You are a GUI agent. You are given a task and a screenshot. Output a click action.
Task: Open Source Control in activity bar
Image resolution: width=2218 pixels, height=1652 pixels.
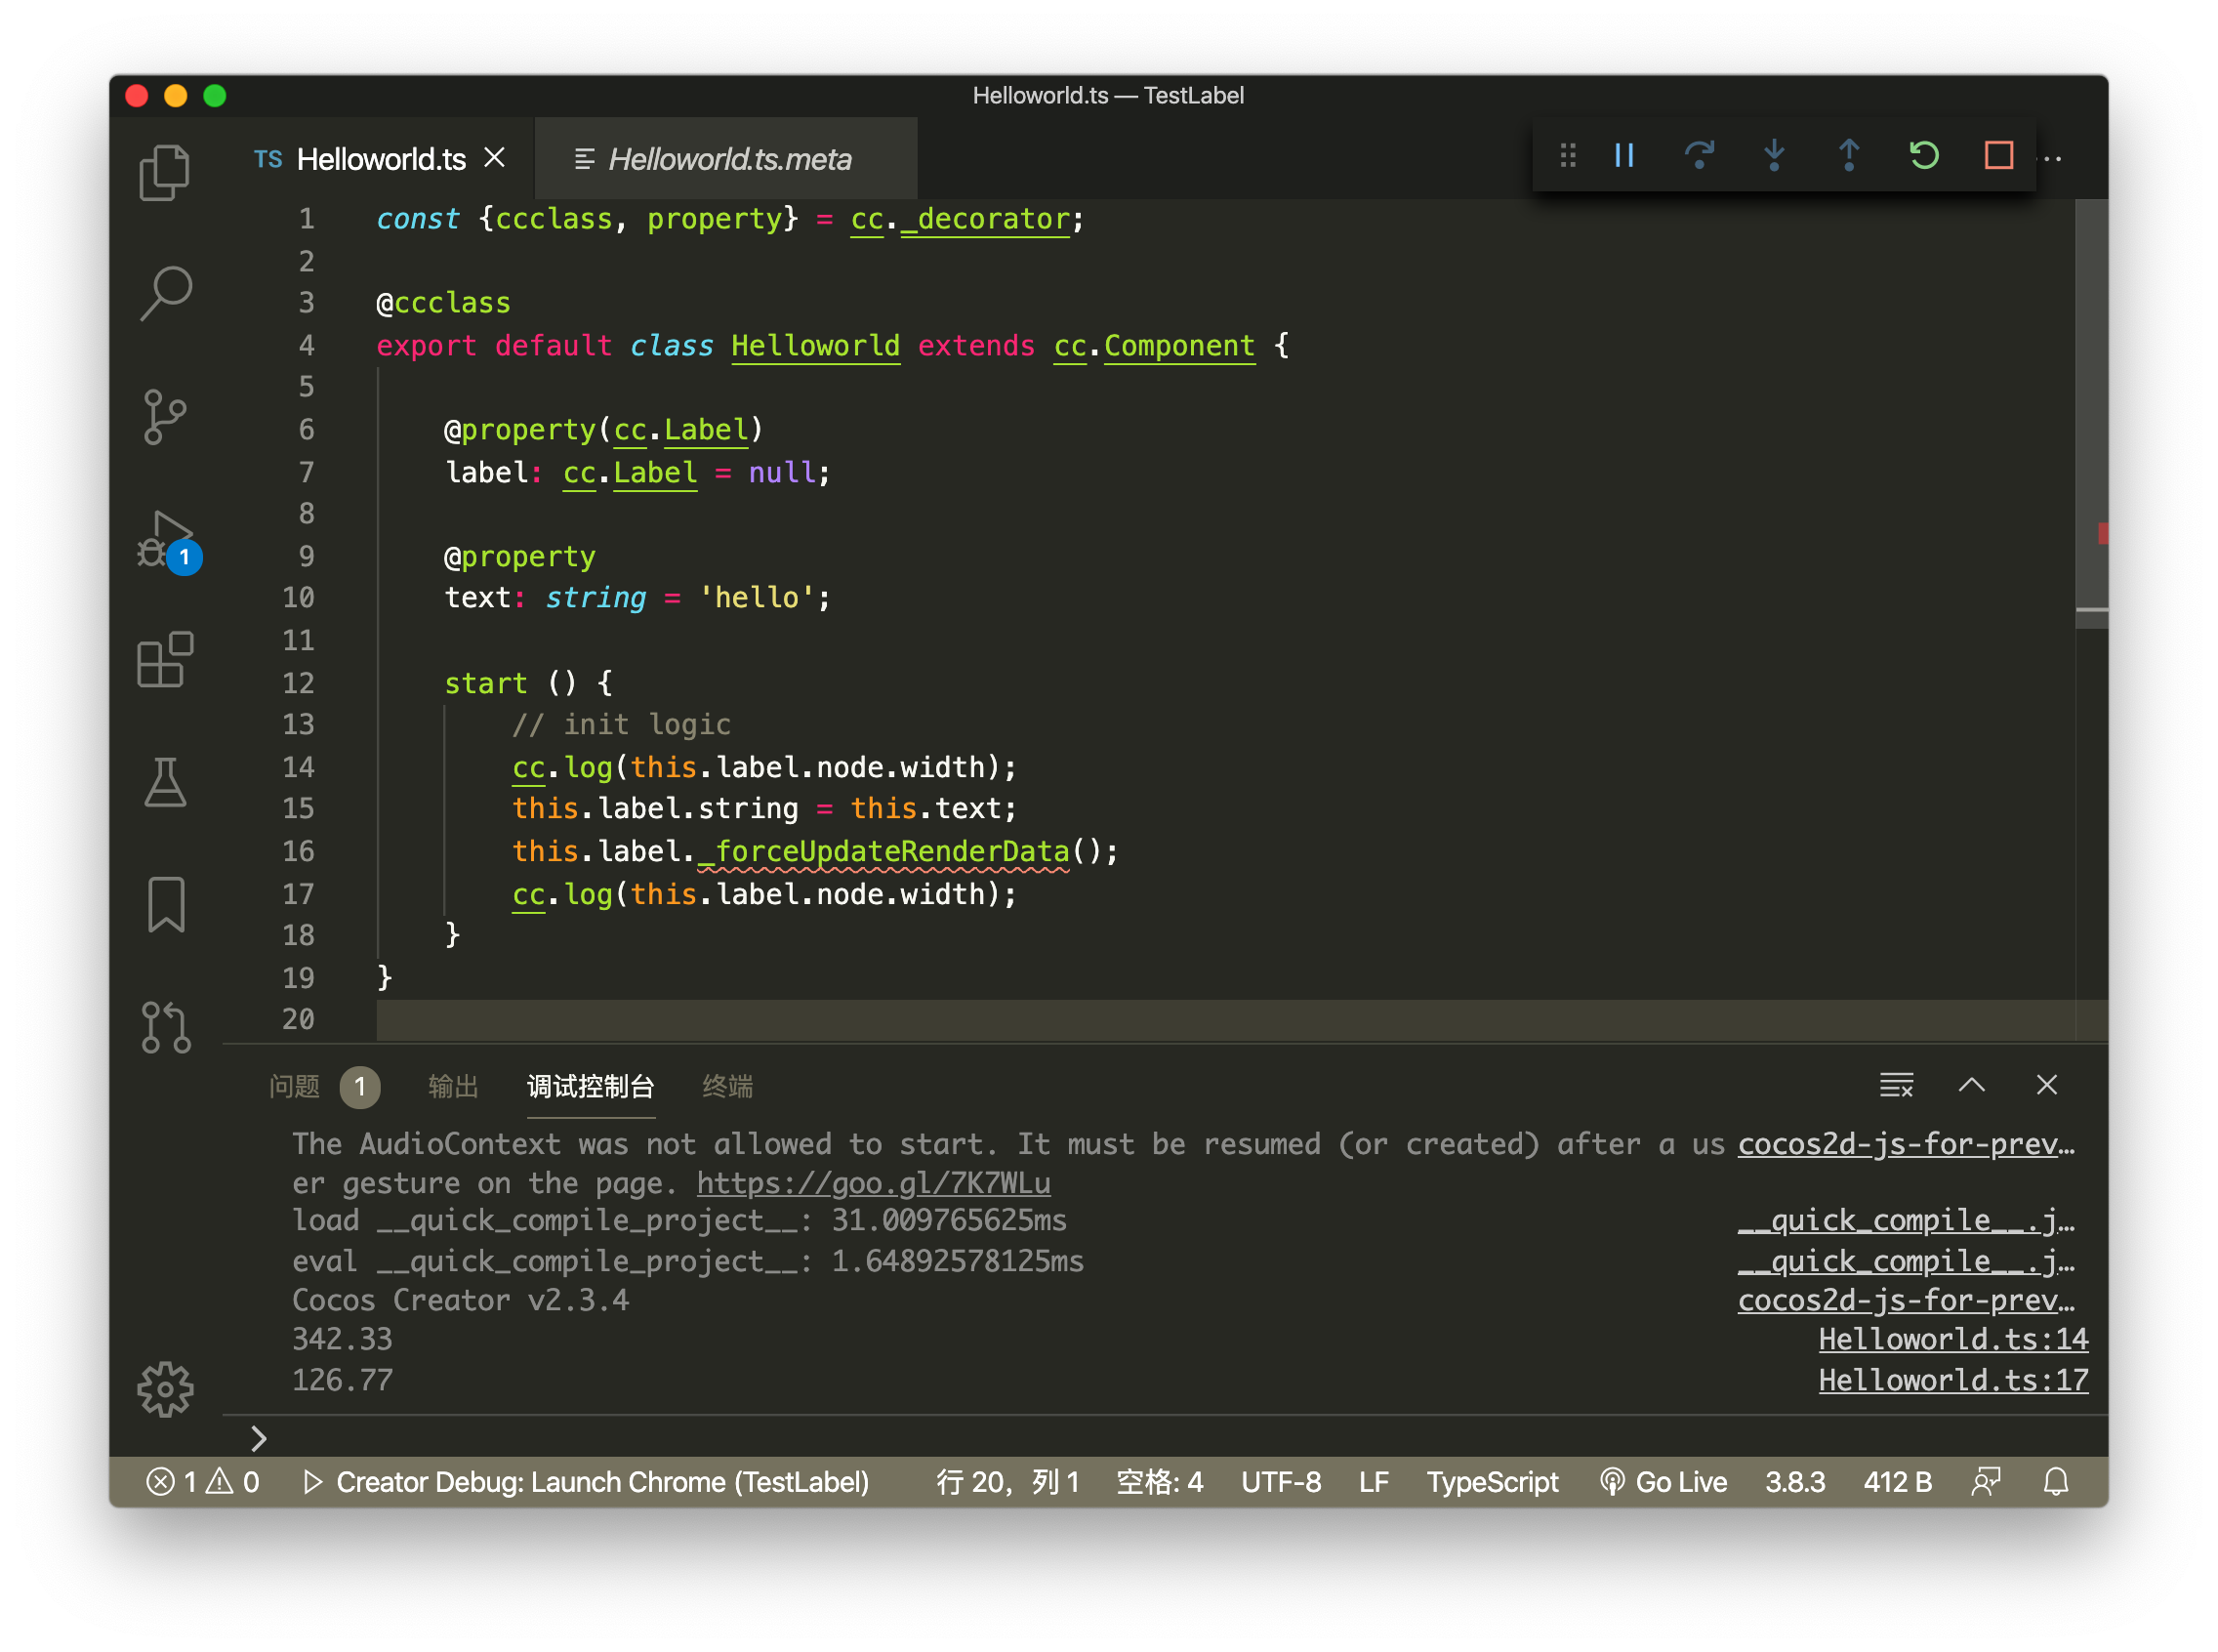point(165,416)
